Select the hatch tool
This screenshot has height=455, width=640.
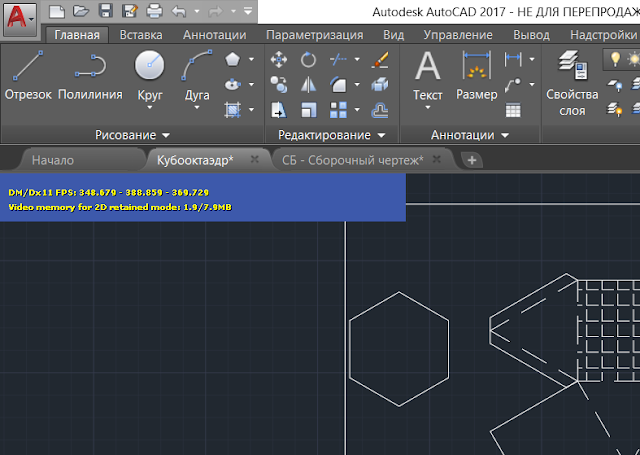233,110
